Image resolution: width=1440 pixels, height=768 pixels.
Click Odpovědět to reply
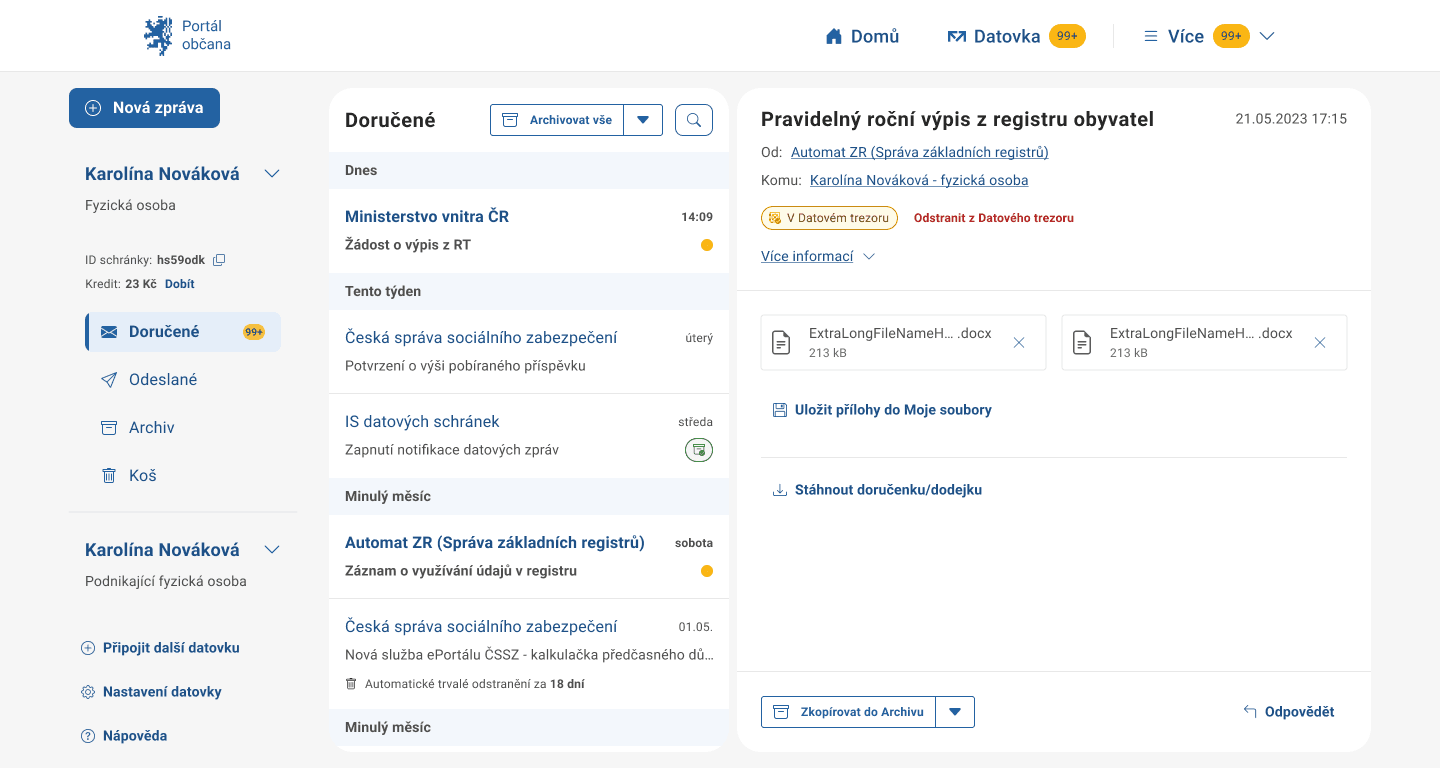click(x=1288, y=712)
